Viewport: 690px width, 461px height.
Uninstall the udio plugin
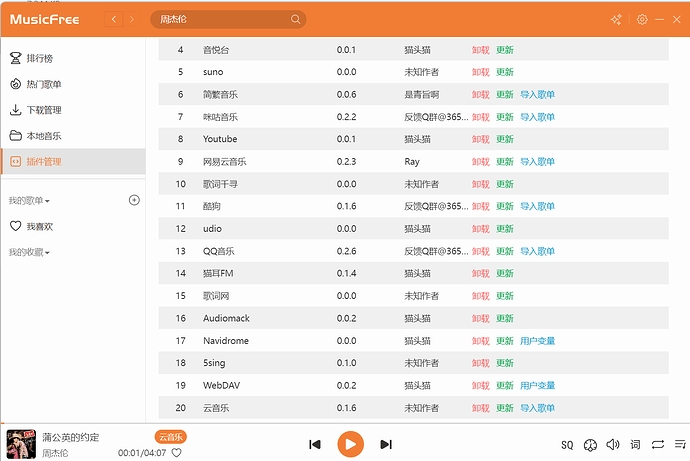(x=481, y=229)
